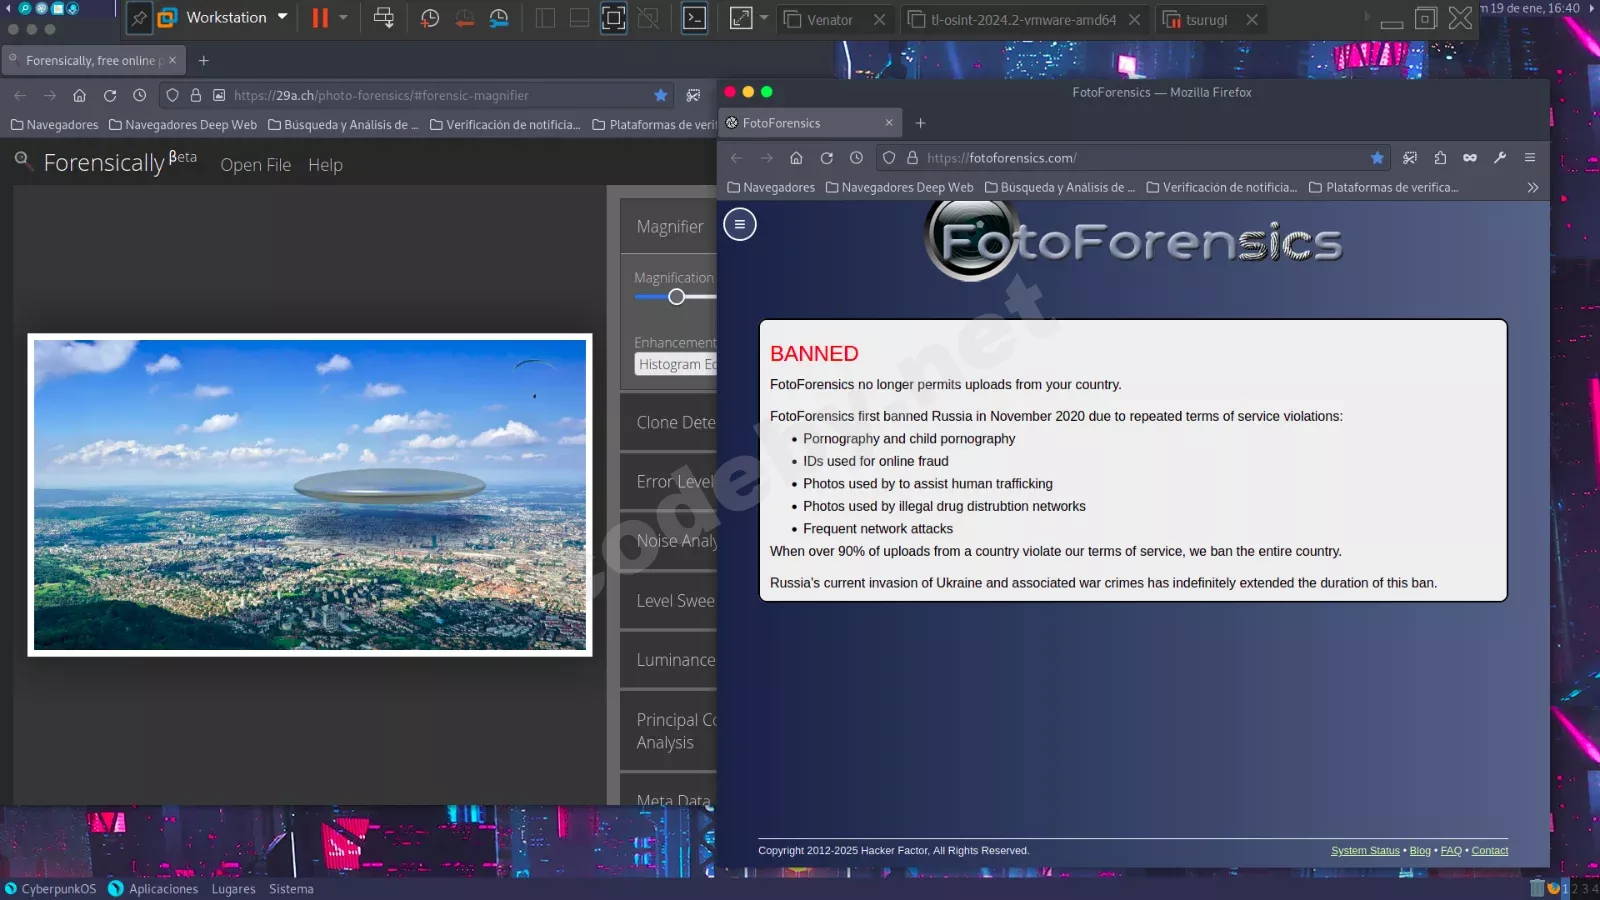Click the pause virtual machine icon
Screen dimensions: 1600x900
[319, 18]
